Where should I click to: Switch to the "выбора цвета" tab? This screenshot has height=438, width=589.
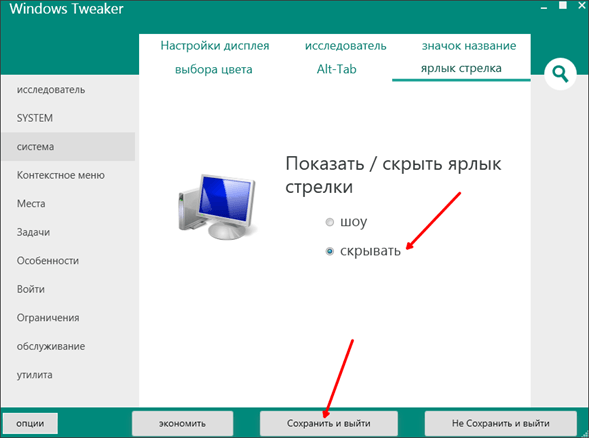(x=214, y=69)
